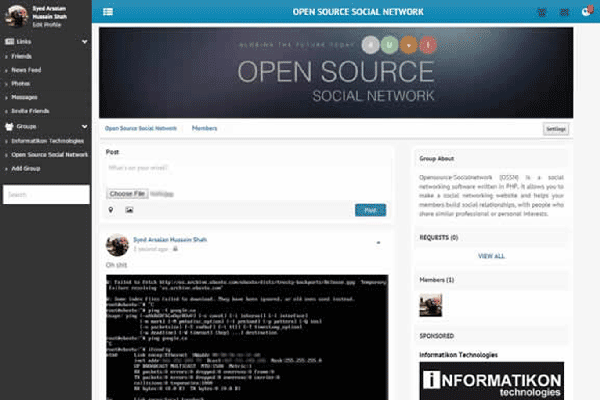This screenshot has width=600, height=400.
Task: Open notifications icon with red badge
Action: point(585,12)
